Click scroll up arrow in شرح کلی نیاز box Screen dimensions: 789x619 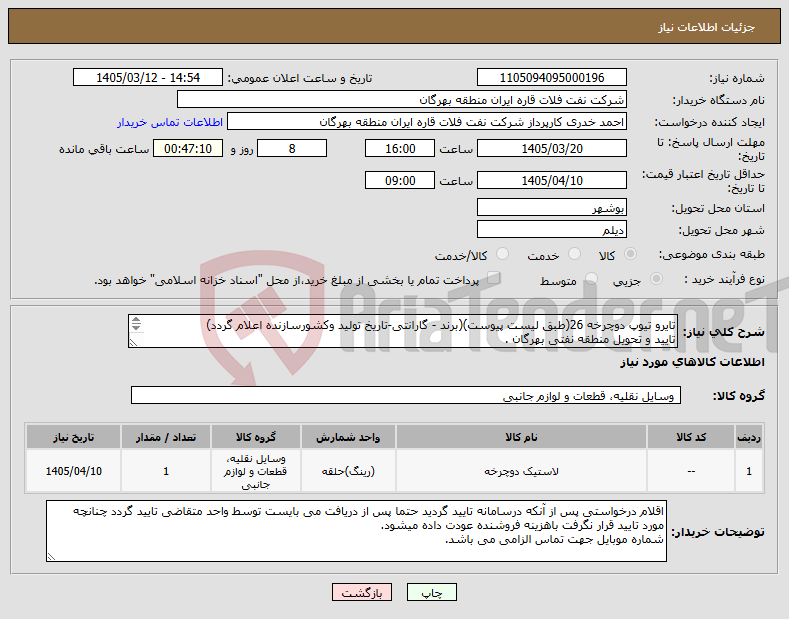(136, 321)
